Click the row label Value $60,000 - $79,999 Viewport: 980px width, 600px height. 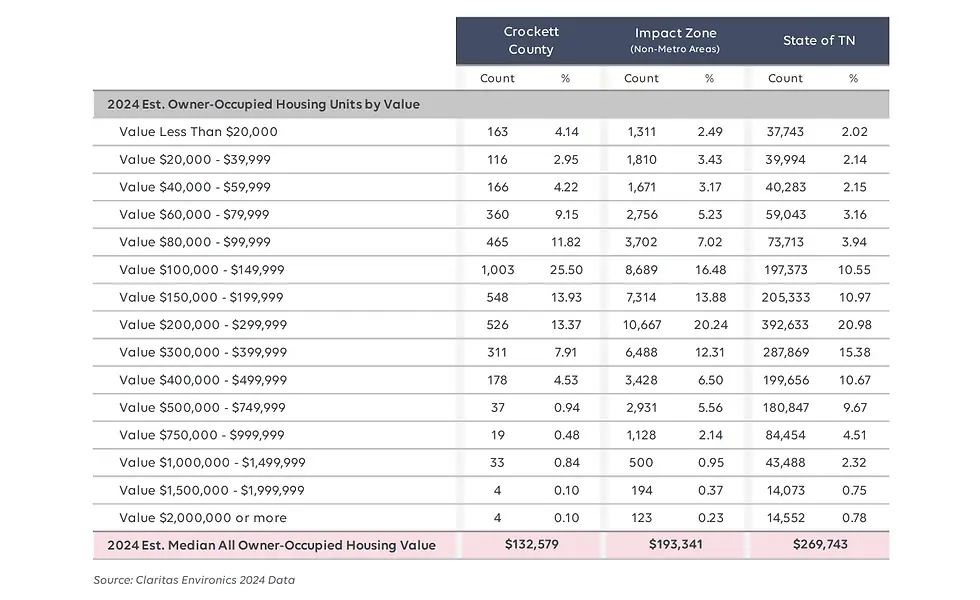coord(194,214)
